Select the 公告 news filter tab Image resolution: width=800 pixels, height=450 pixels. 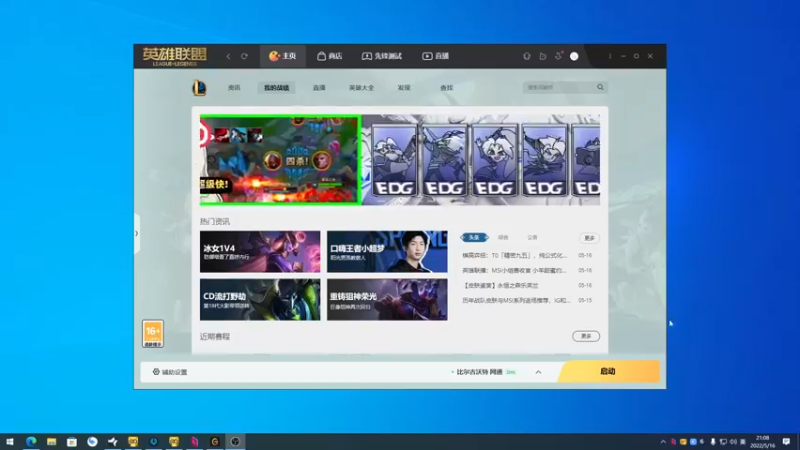[532, 237]
